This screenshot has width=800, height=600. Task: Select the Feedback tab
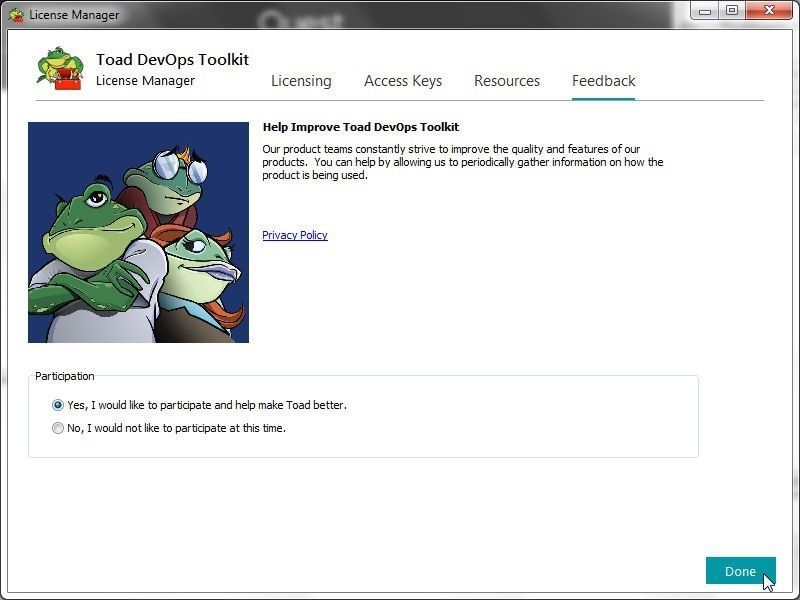[x=604, y=81]
